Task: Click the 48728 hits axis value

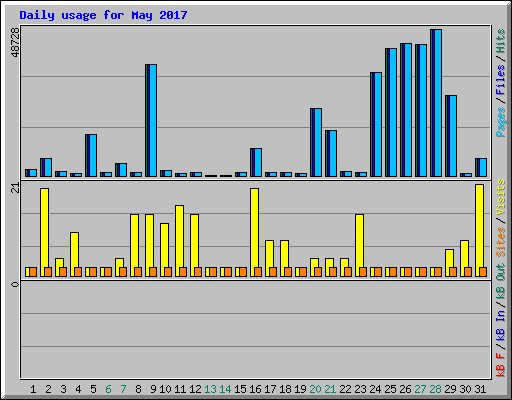Action: [x=15, y=42]
